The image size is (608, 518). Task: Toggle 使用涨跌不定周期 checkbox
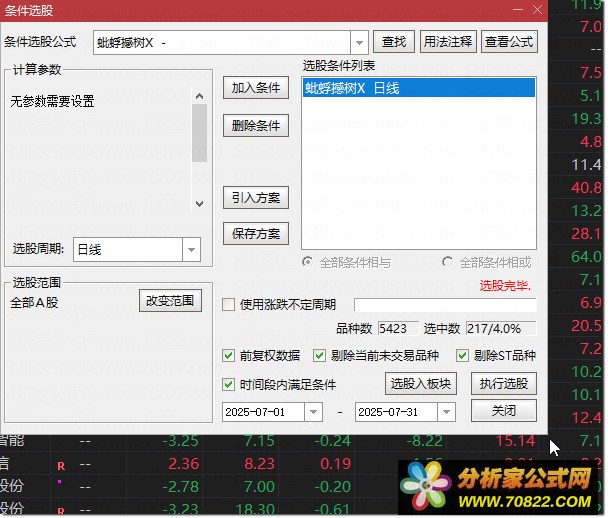click(228, 305)
